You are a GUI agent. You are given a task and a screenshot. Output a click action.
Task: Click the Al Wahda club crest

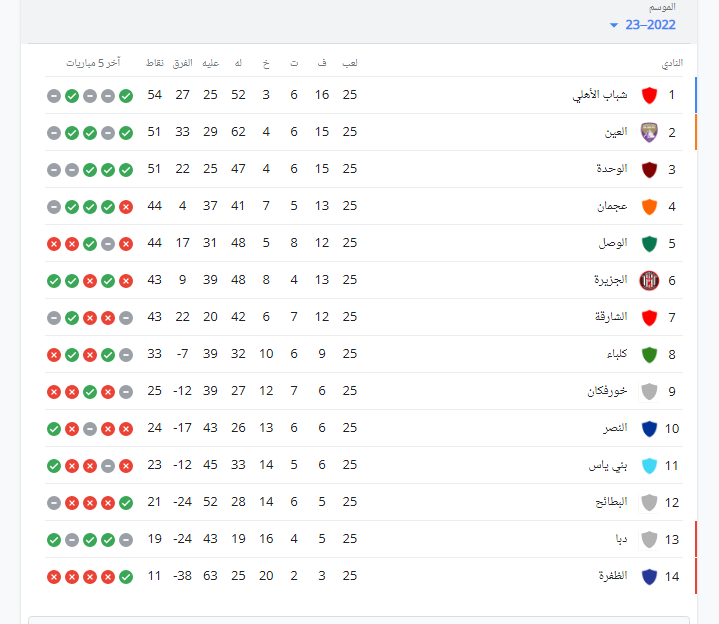click(x=649, y=170)
